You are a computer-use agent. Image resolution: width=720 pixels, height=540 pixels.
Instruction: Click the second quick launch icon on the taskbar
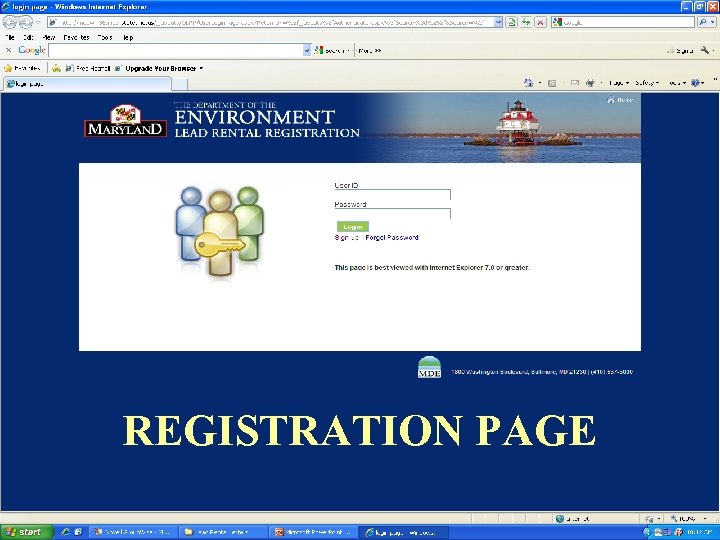coord(78,532)
